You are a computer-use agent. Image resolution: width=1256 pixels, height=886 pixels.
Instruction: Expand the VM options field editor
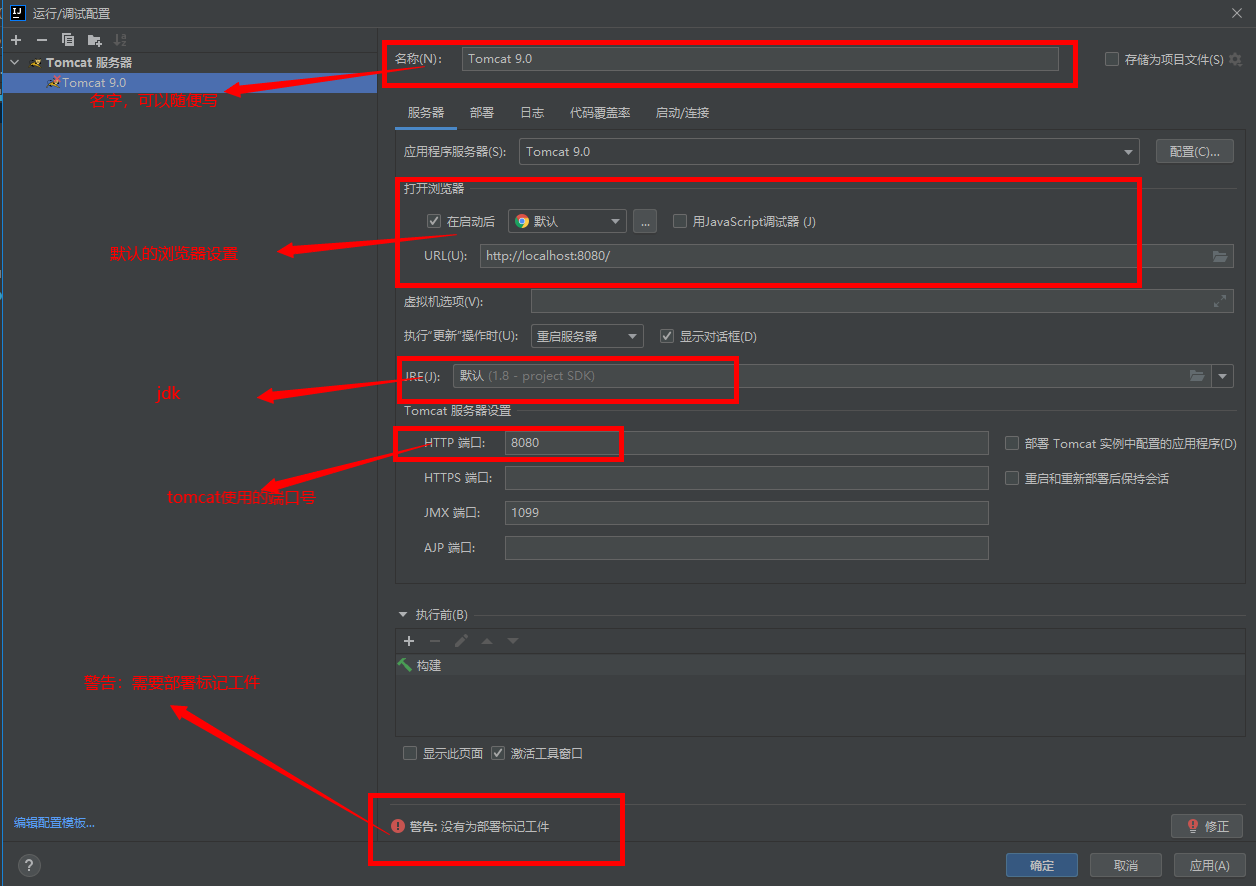click(x=1220, y=301)
